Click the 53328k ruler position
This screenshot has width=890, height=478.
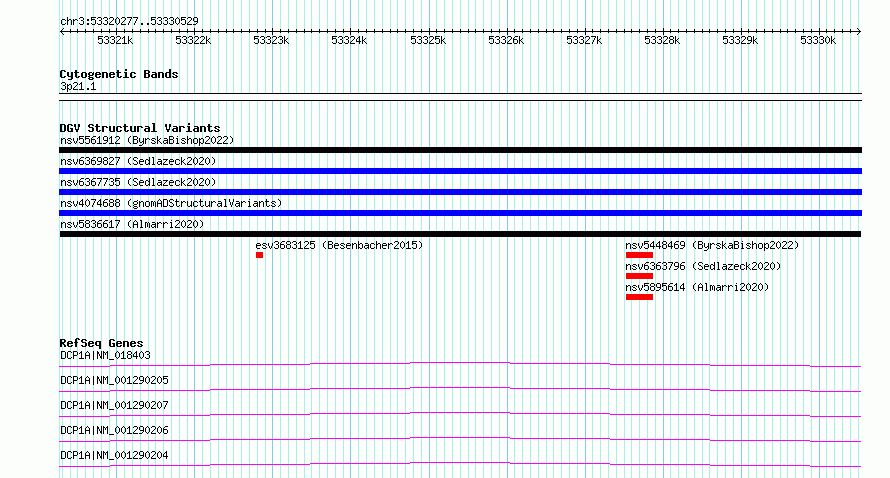coord(662,40)
